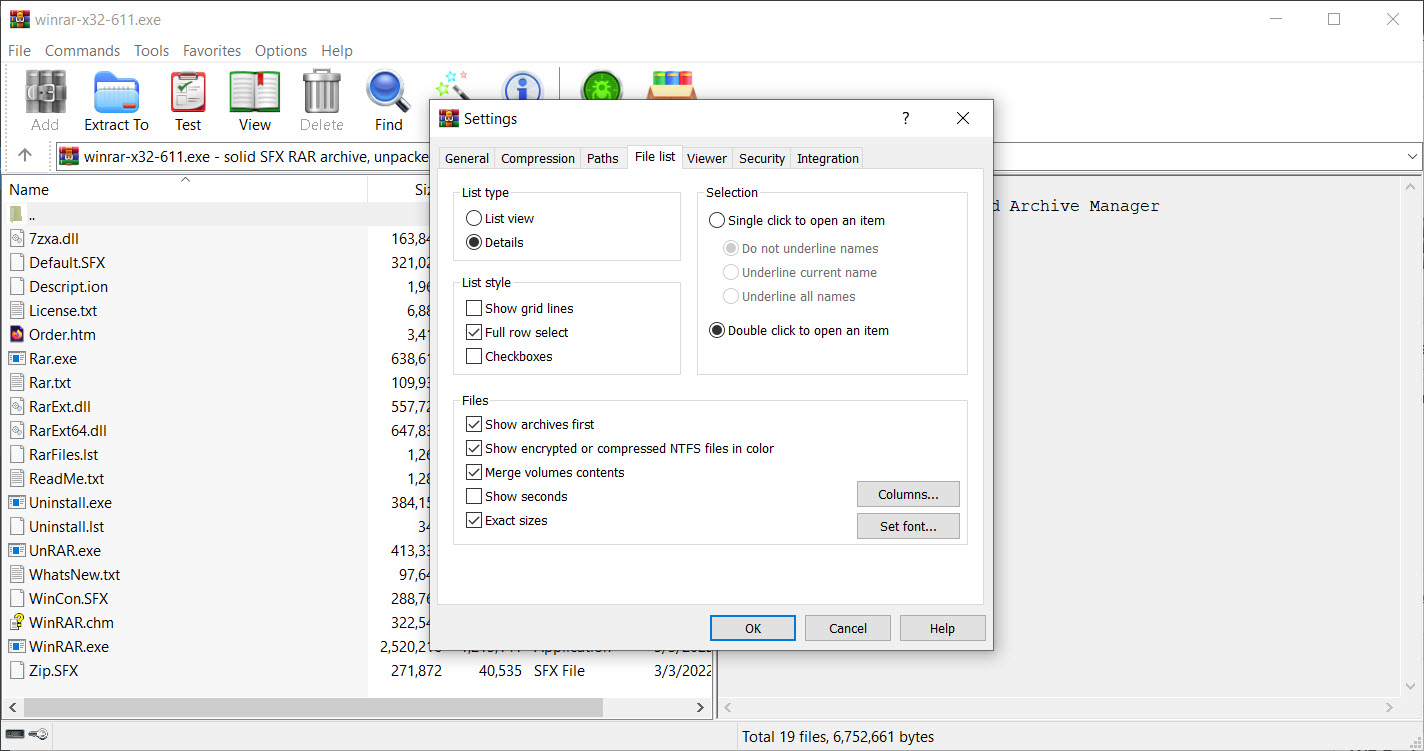The height and width of the screenshot is (751, 1424).
Task: Open the Commands menu
Action: pos(82,50)
